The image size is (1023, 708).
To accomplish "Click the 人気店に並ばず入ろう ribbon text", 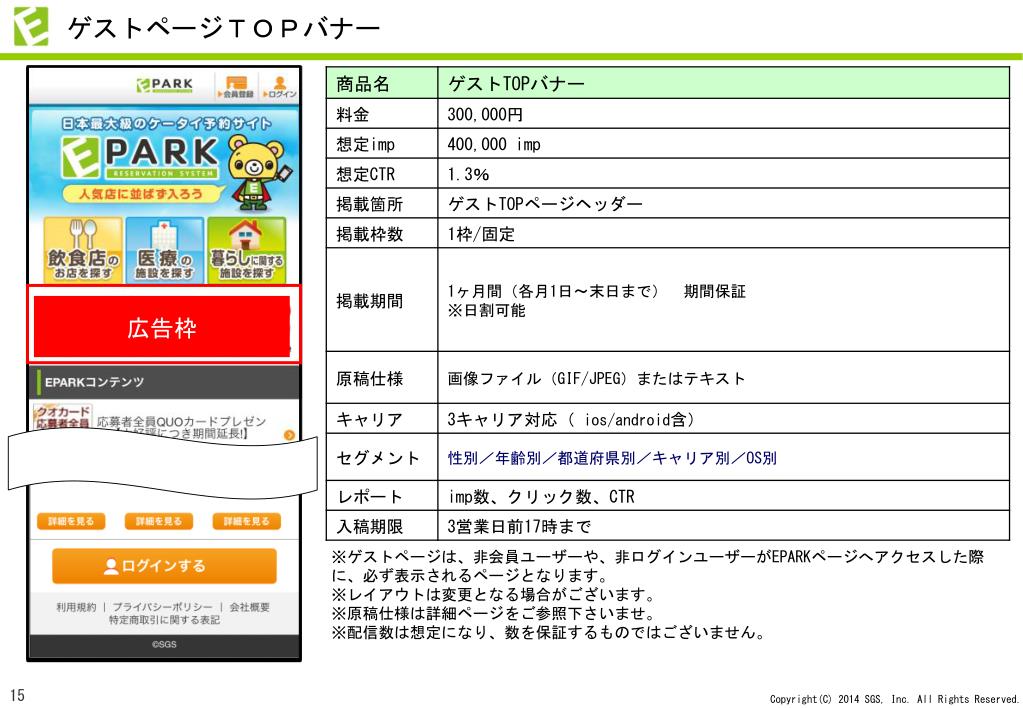I will (140, 194).
